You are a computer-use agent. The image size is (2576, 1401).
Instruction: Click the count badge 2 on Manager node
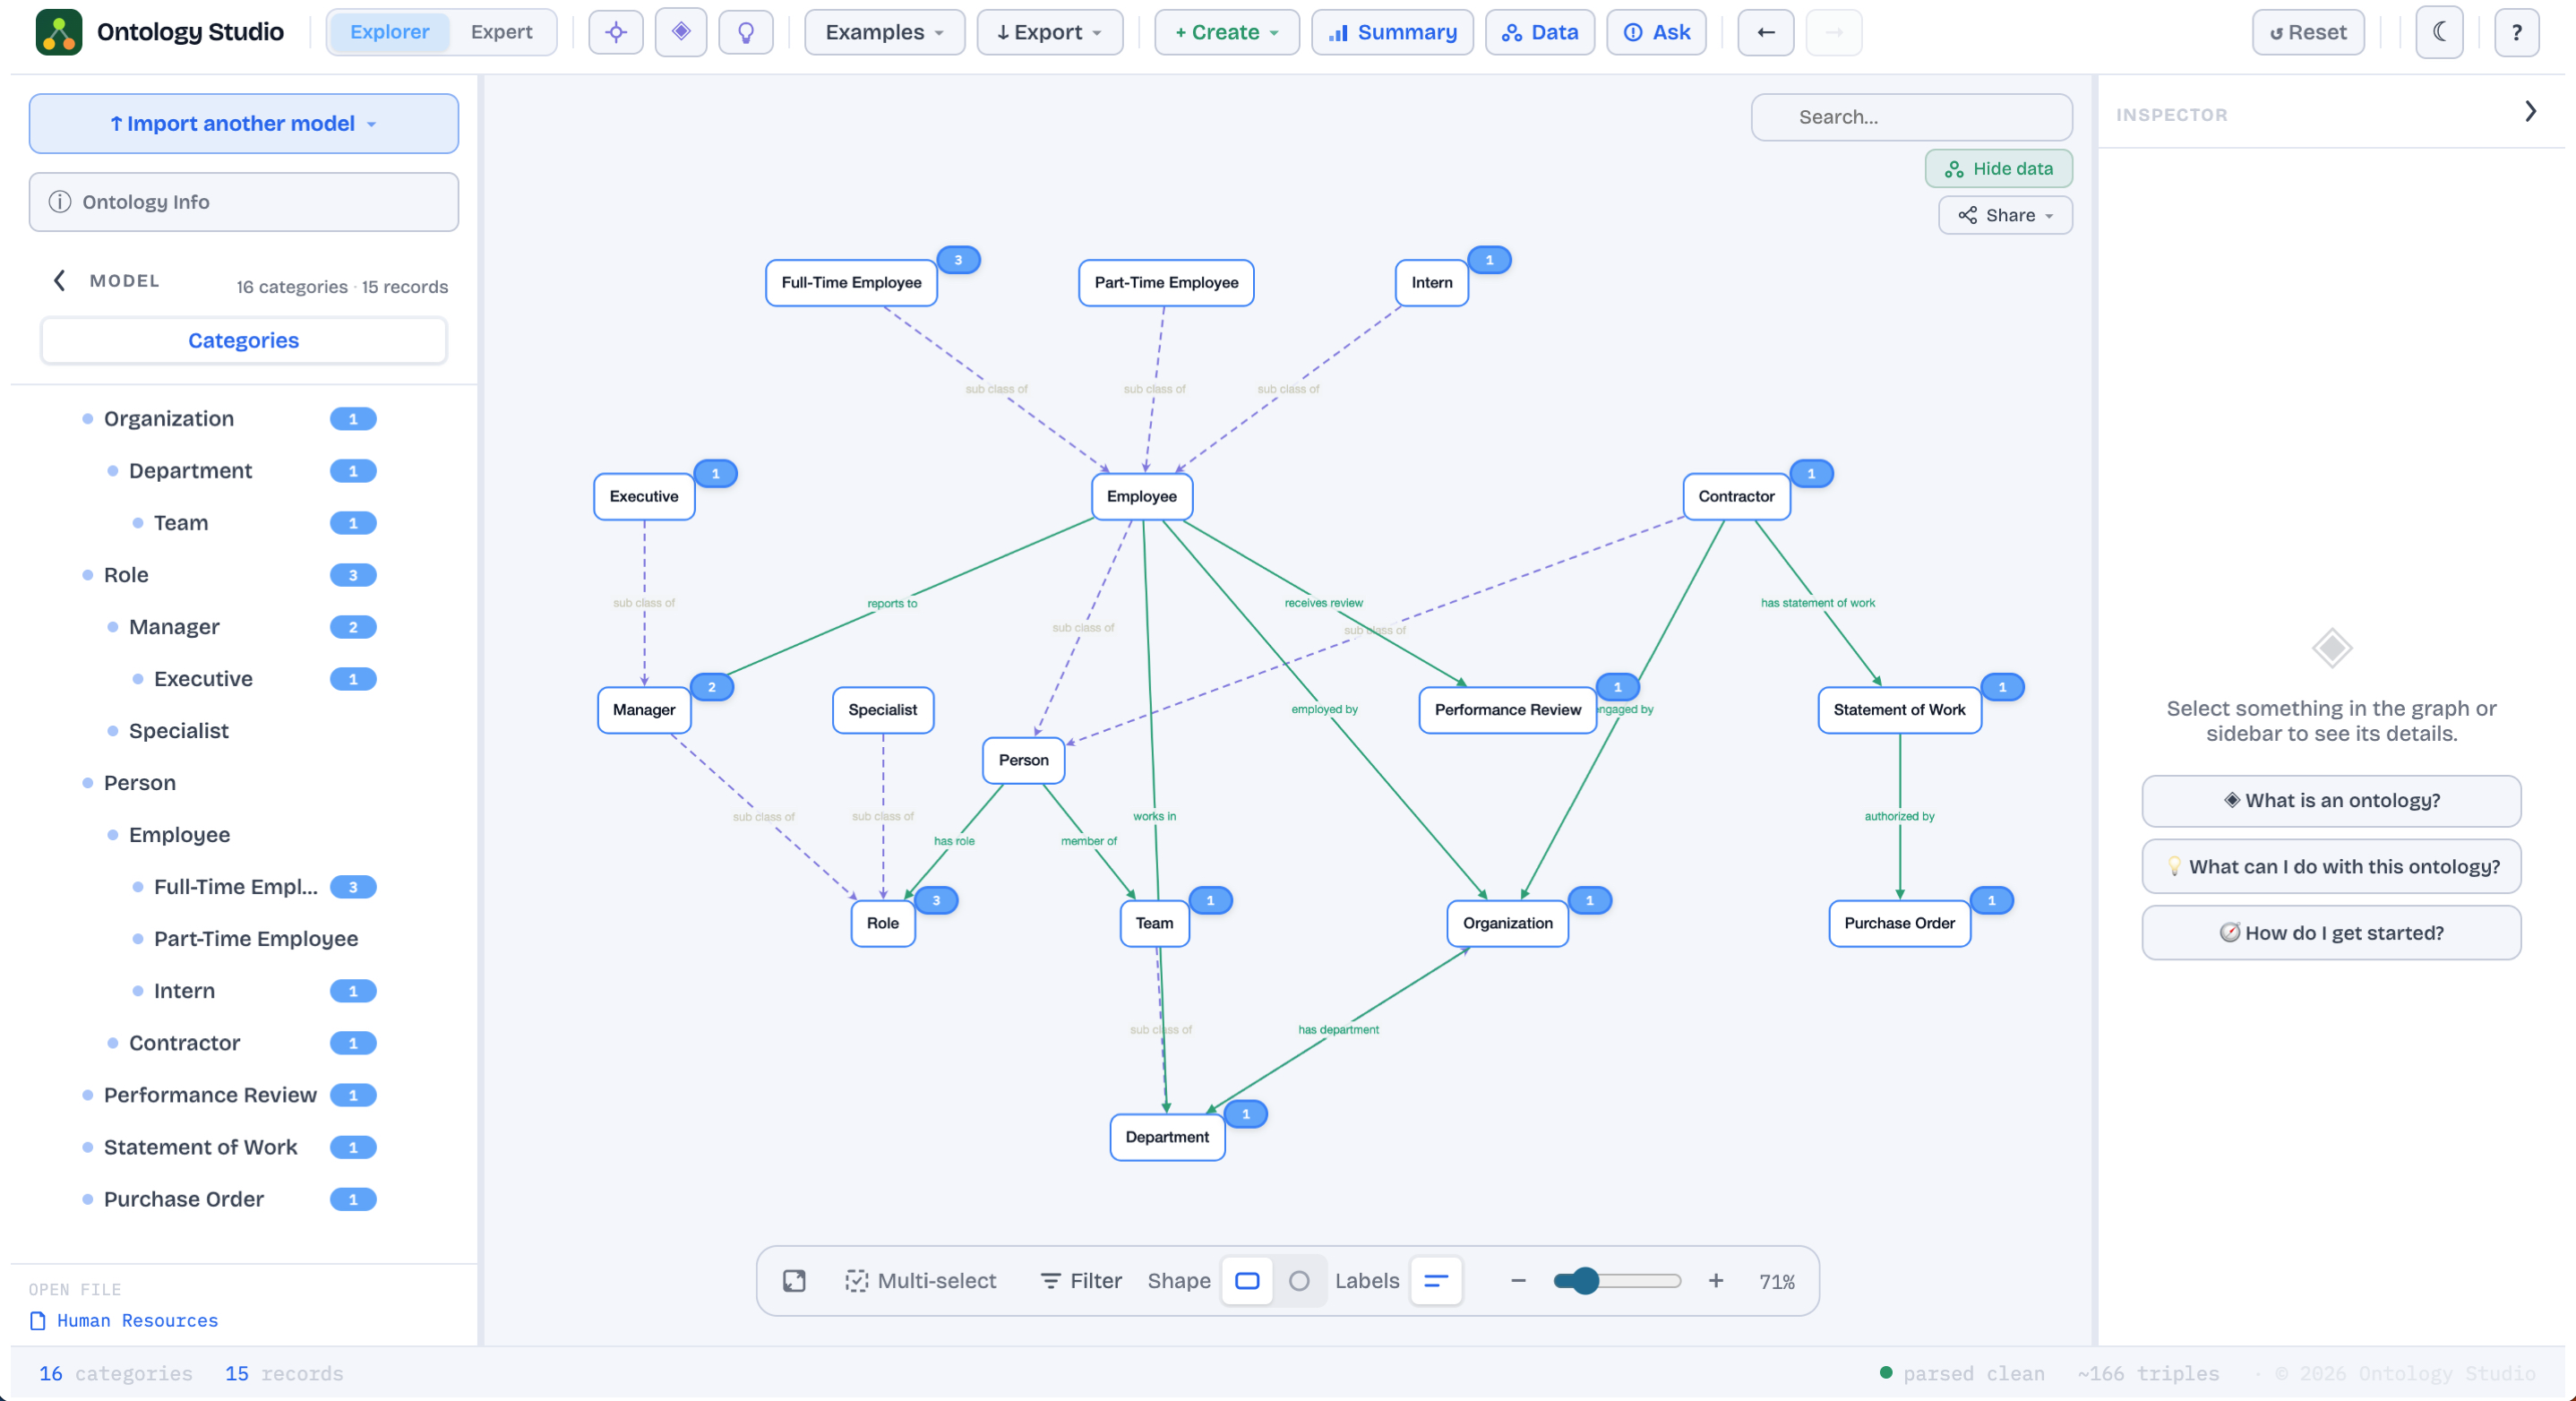point(712,687)
